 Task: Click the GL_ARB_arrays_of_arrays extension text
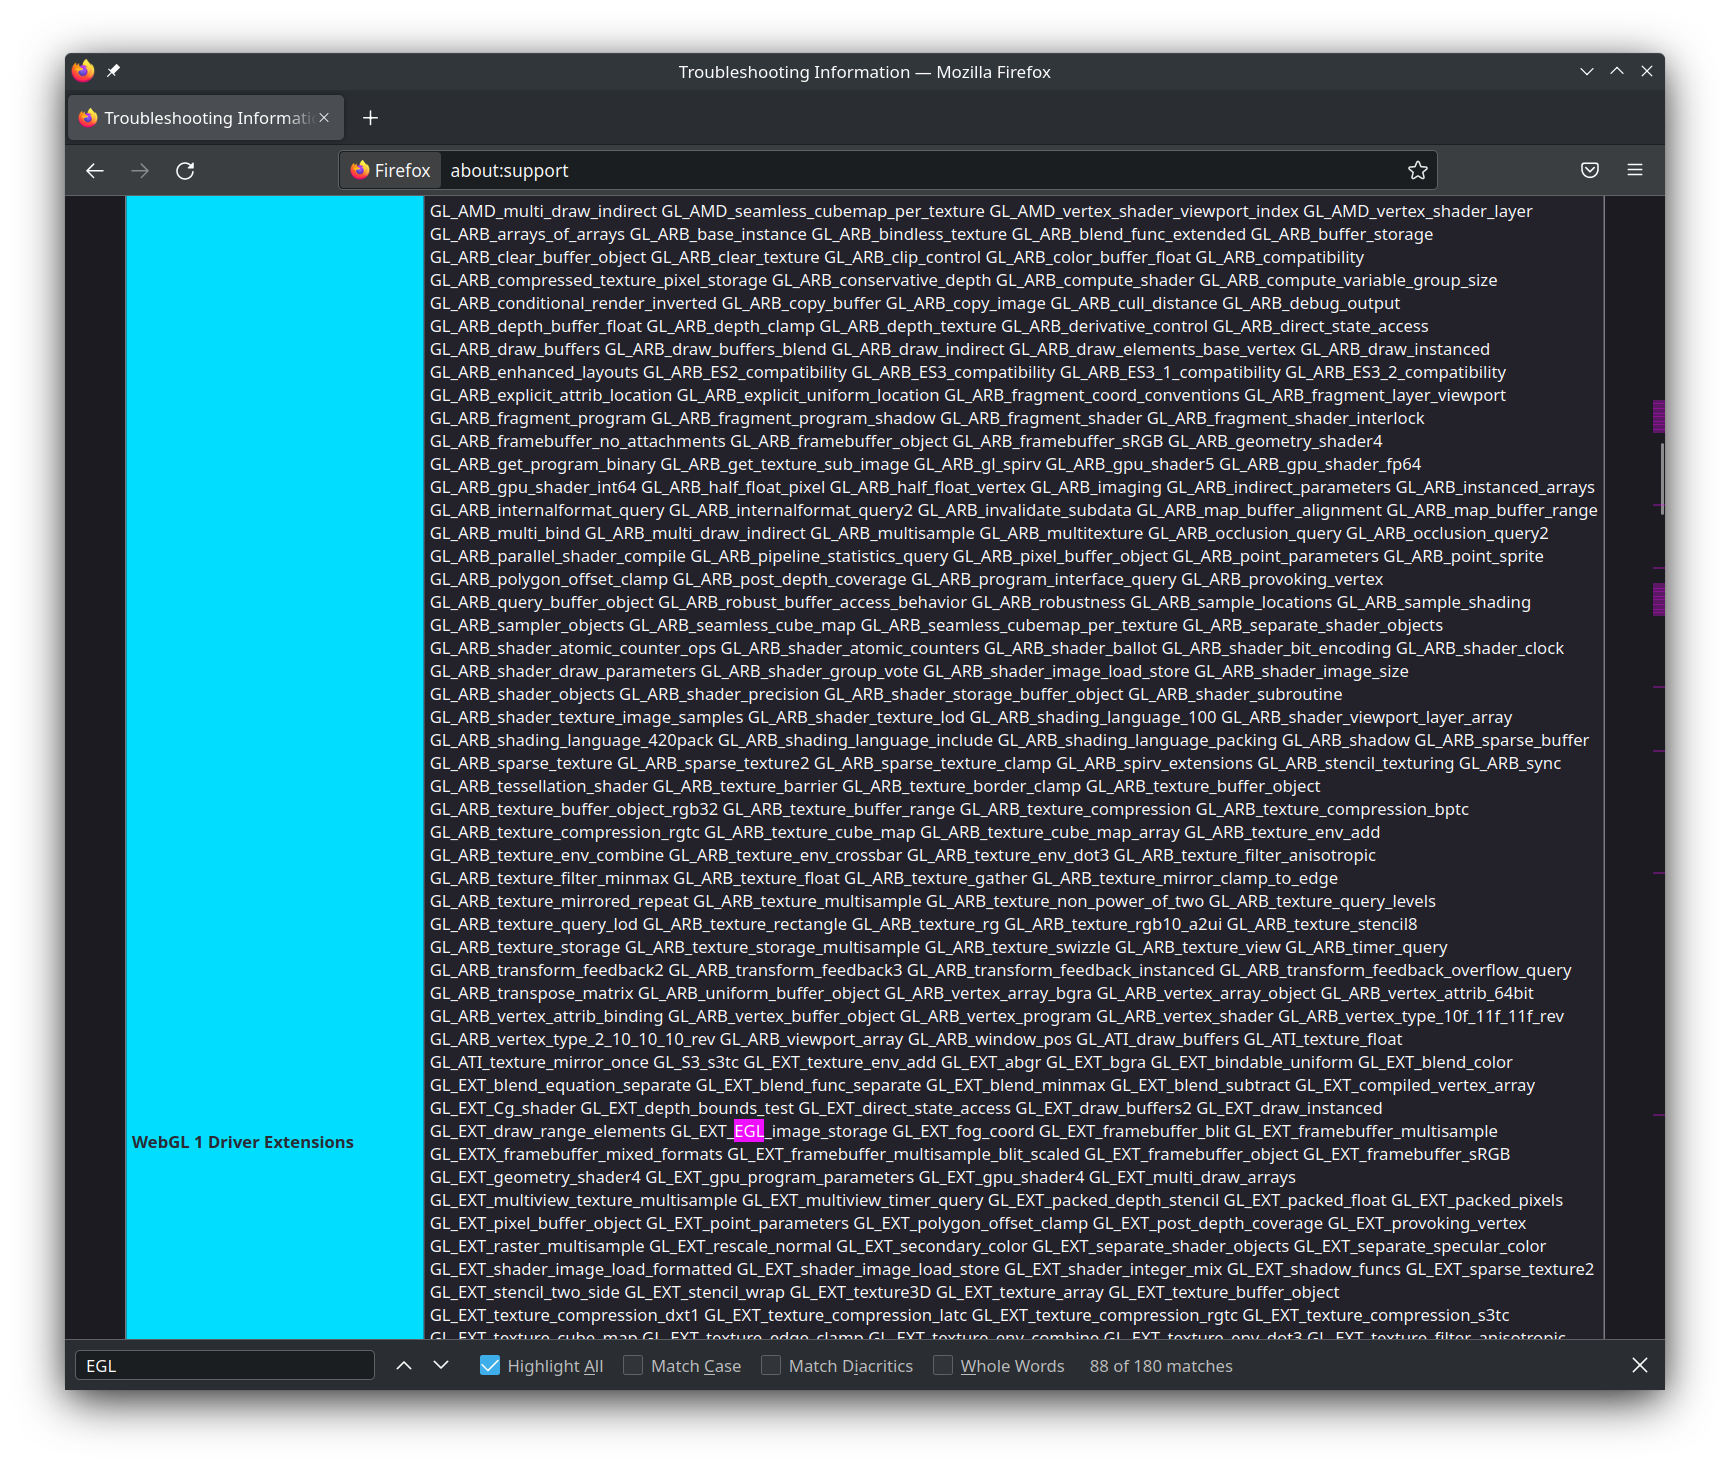click(527, 234)
